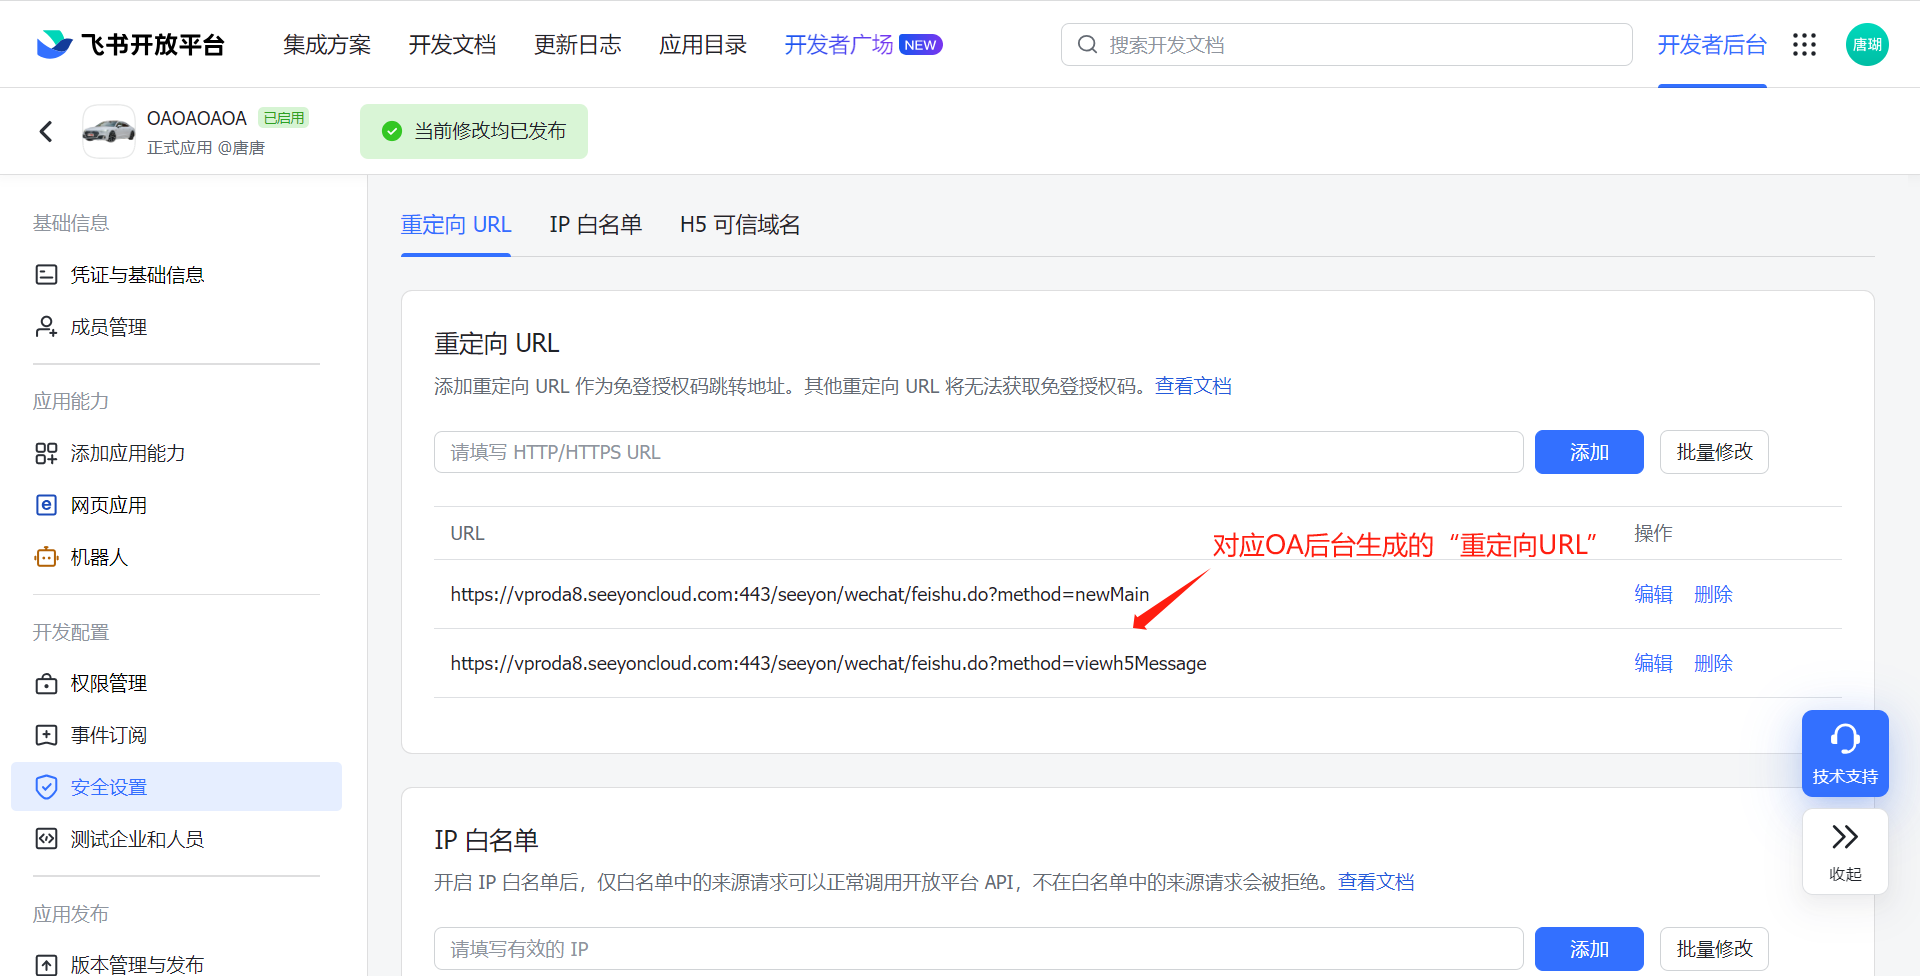This screenshot has height=976, width=1920.
Task: Click the green user avatar
Action: 1866,45
